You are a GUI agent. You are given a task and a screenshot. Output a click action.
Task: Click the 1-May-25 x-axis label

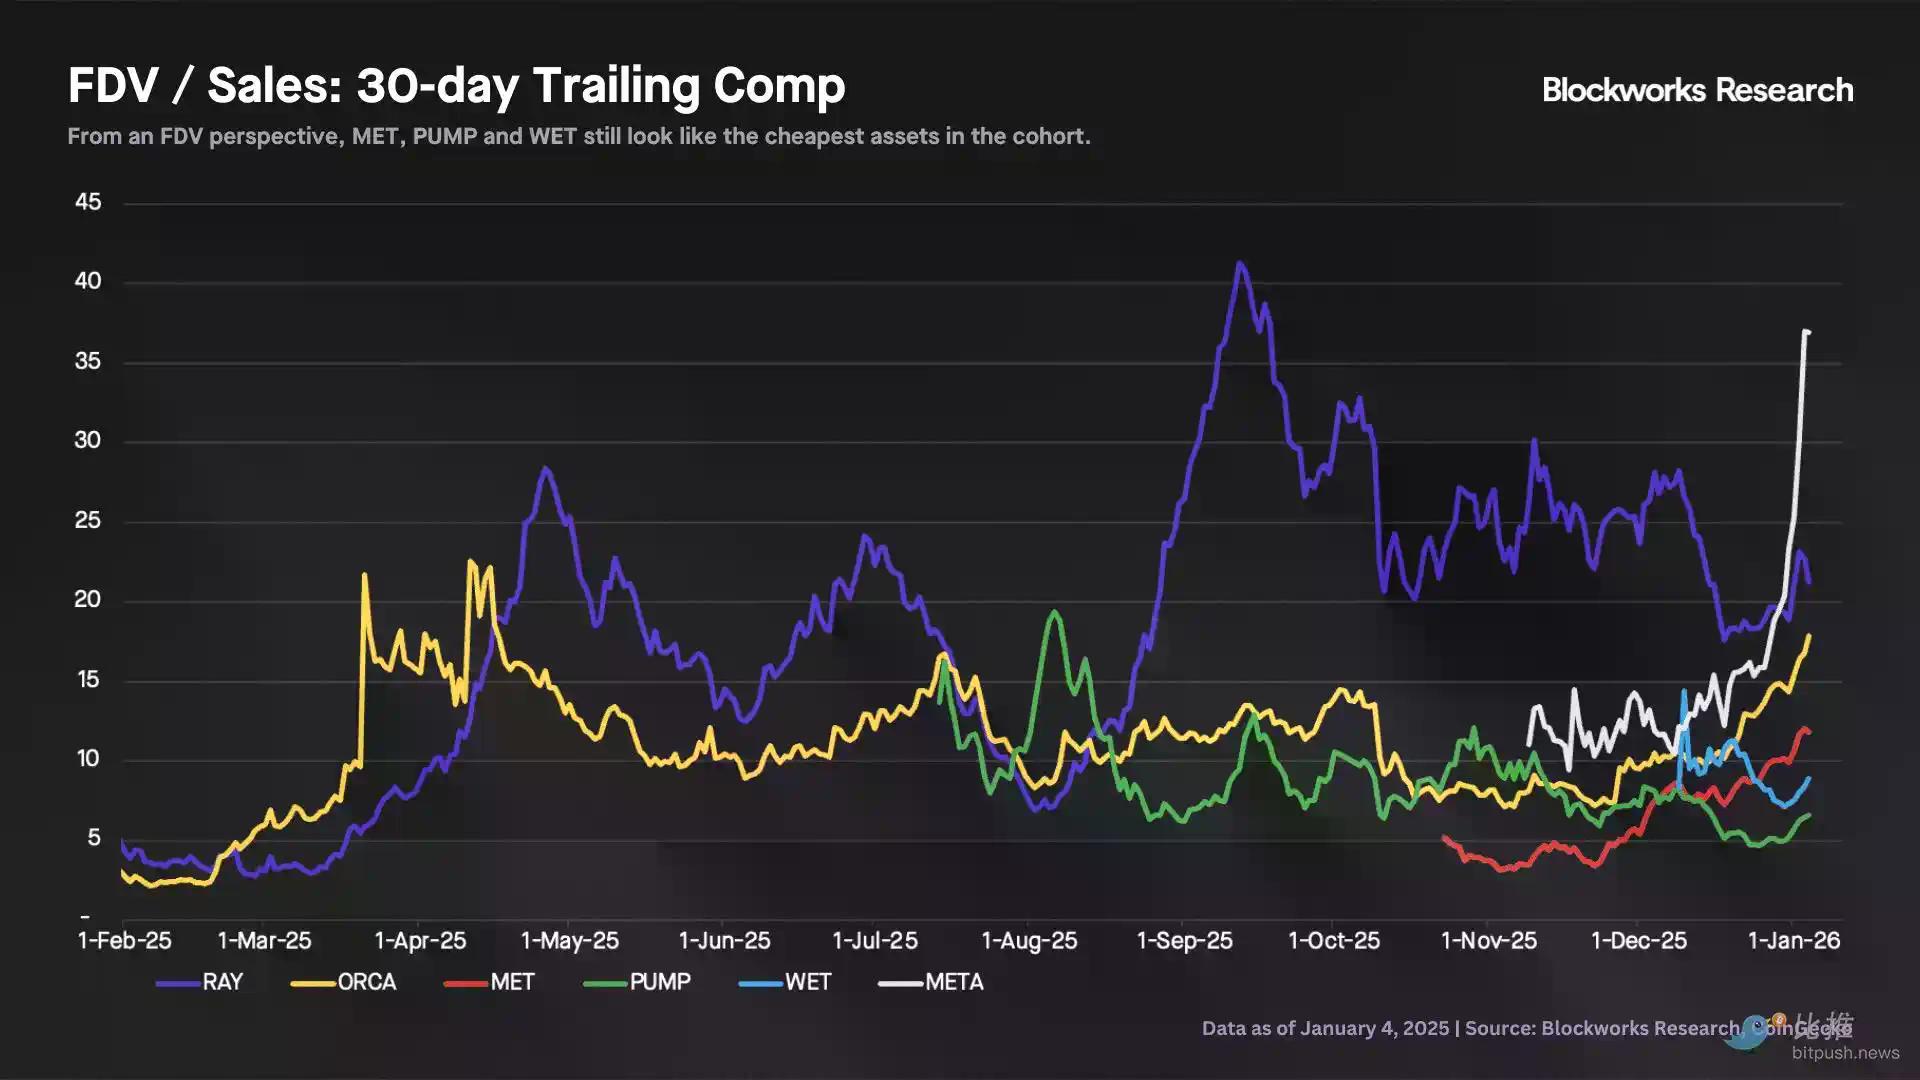[x=570, y=941]
